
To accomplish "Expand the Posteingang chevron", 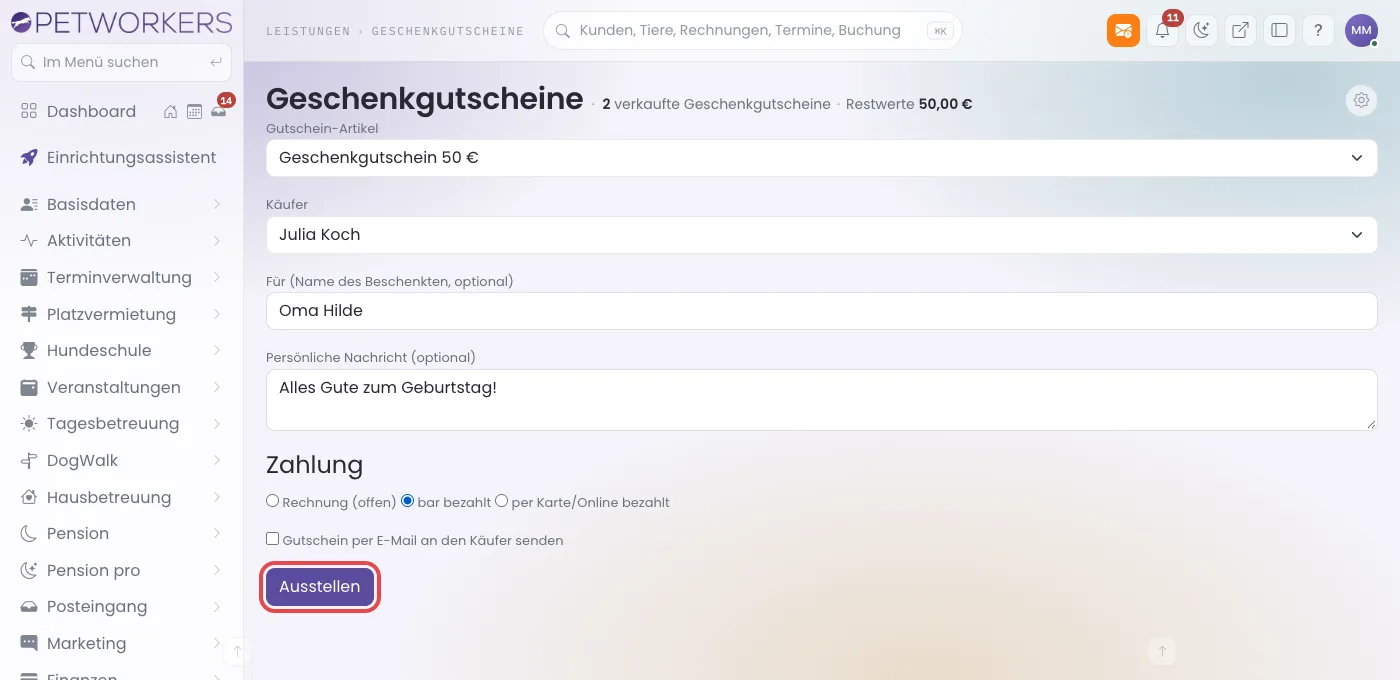I will pyautogui.click(x=217, y=606).
